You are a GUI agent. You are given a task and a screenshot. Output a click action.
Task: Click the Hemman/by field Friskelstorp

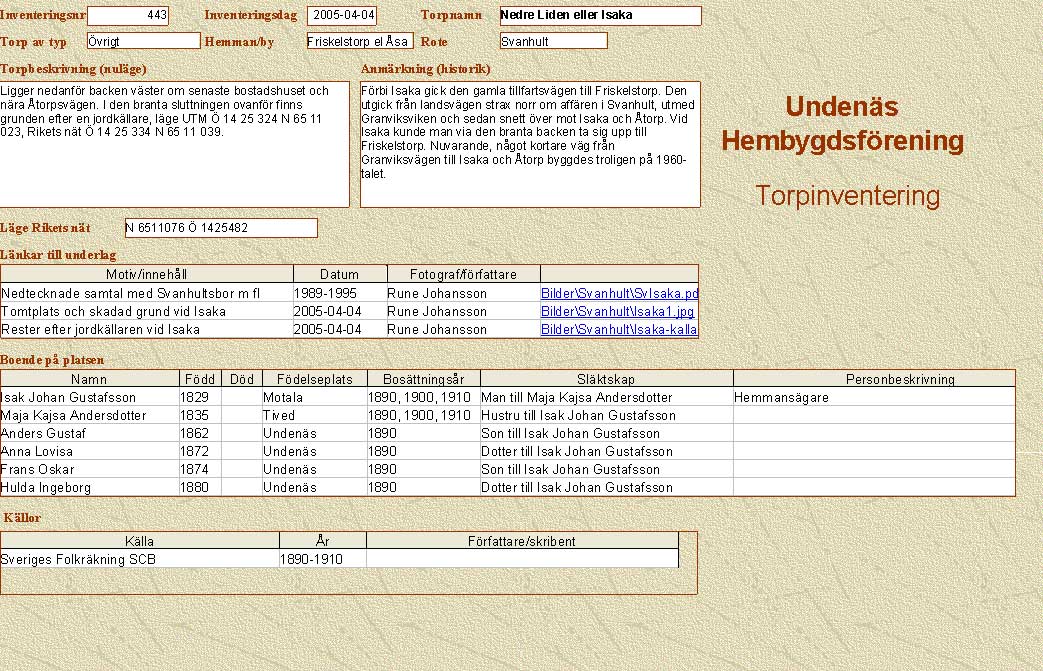coord(359,41)
